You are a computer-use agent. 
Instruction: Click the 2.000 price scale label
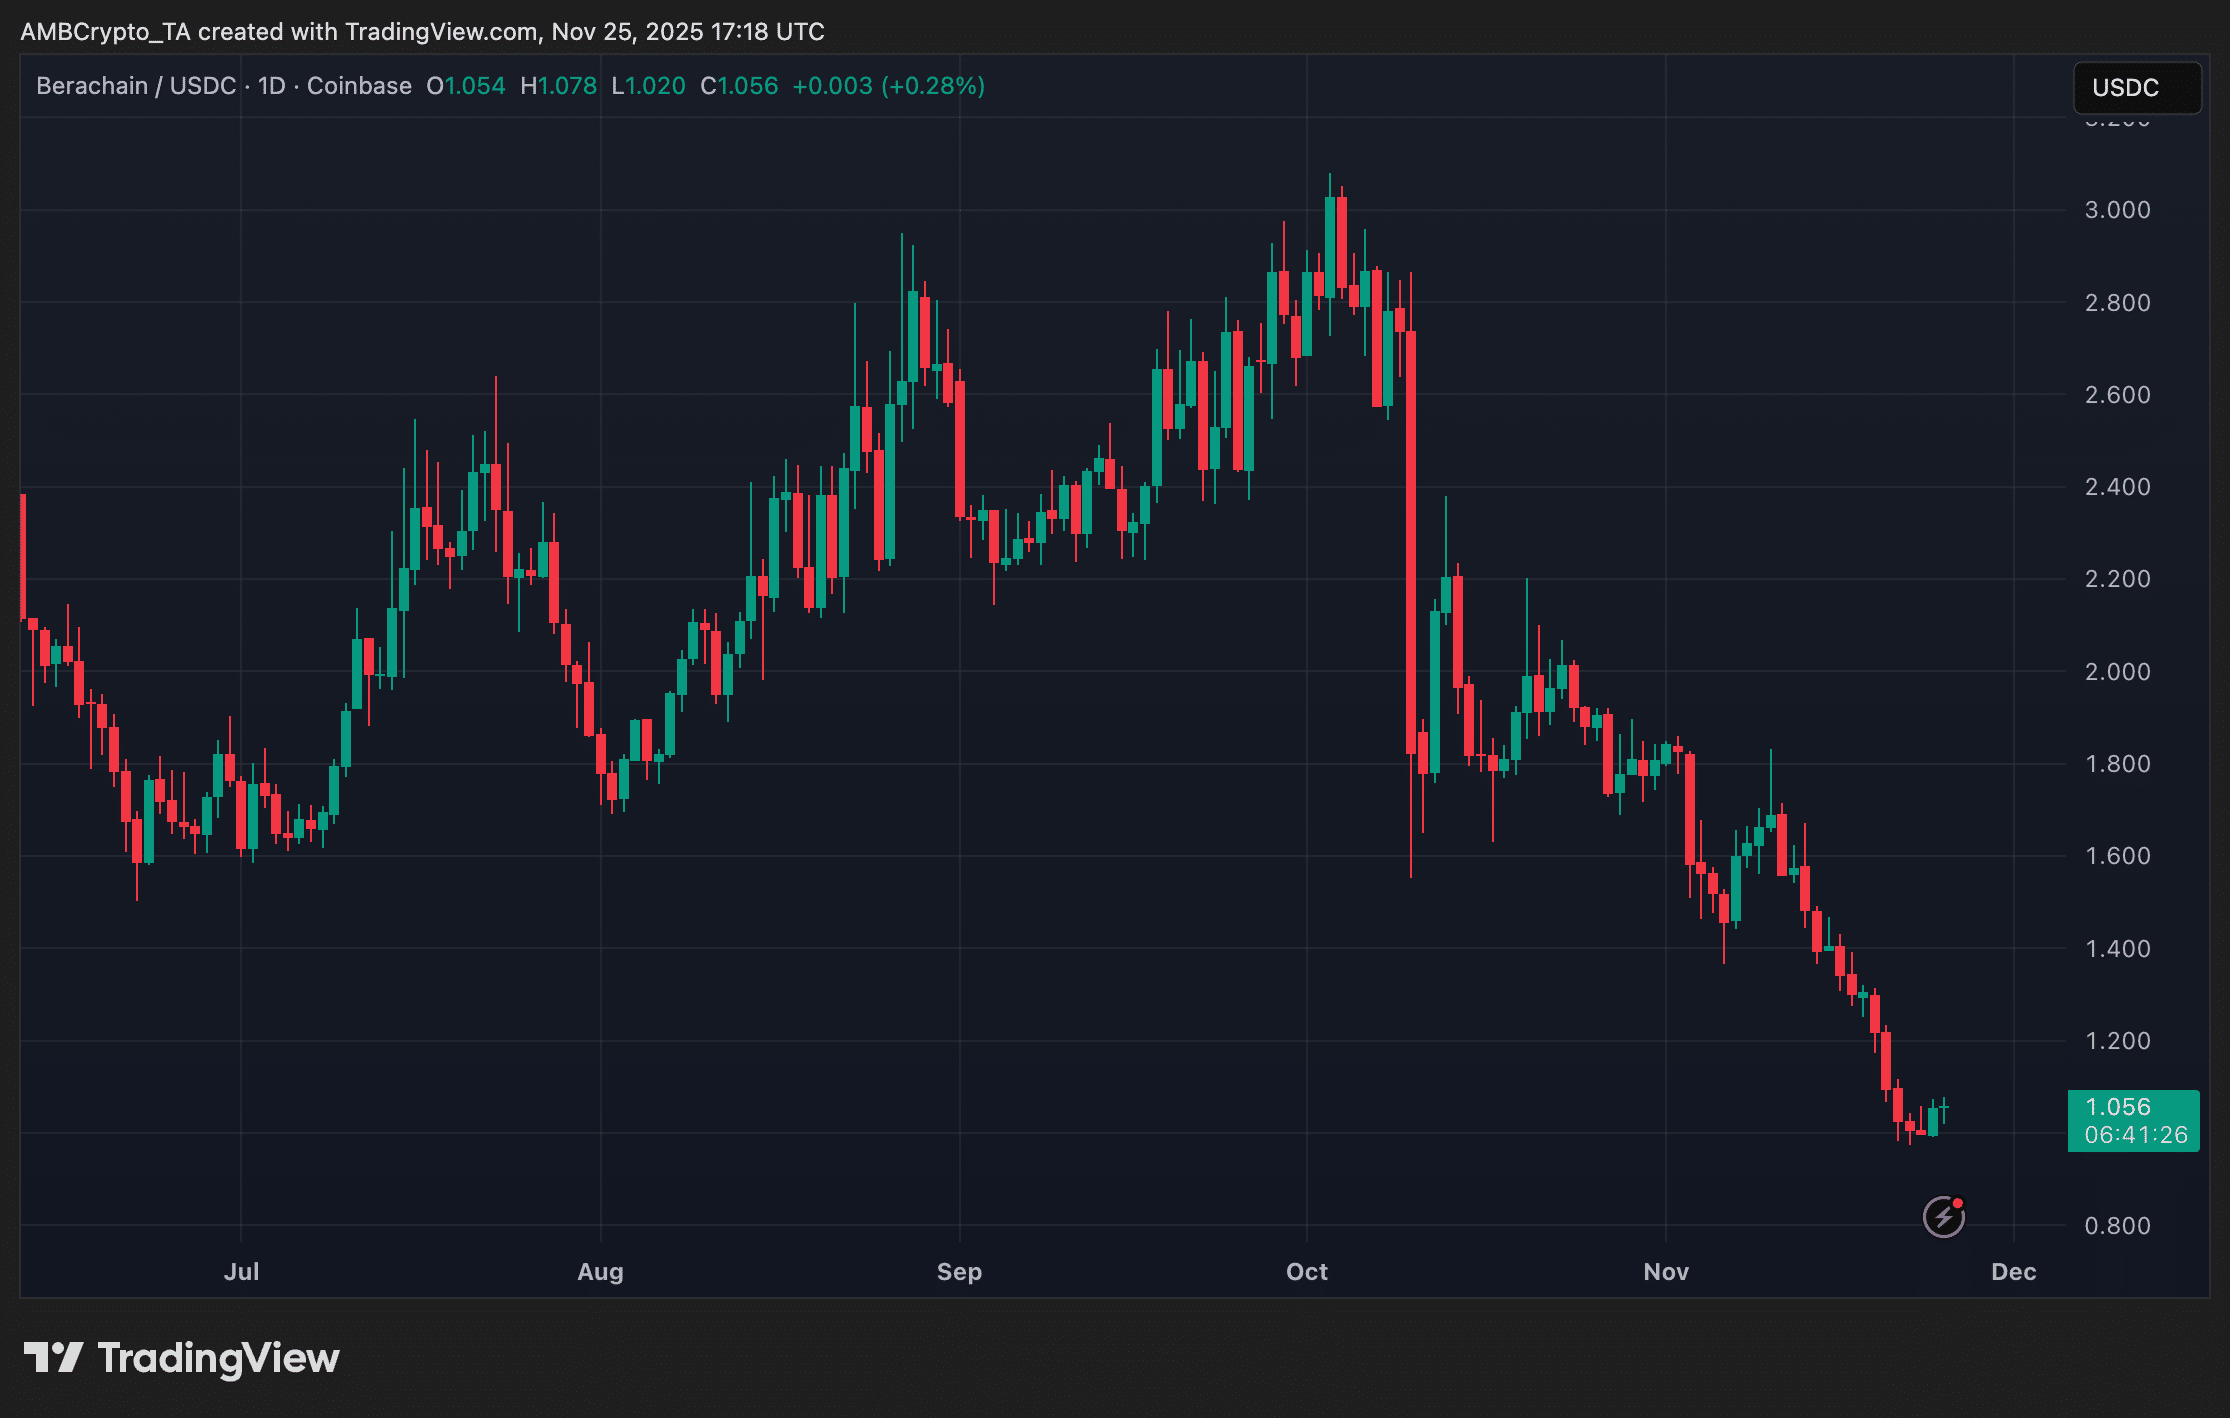click(x=2117, y=672)
